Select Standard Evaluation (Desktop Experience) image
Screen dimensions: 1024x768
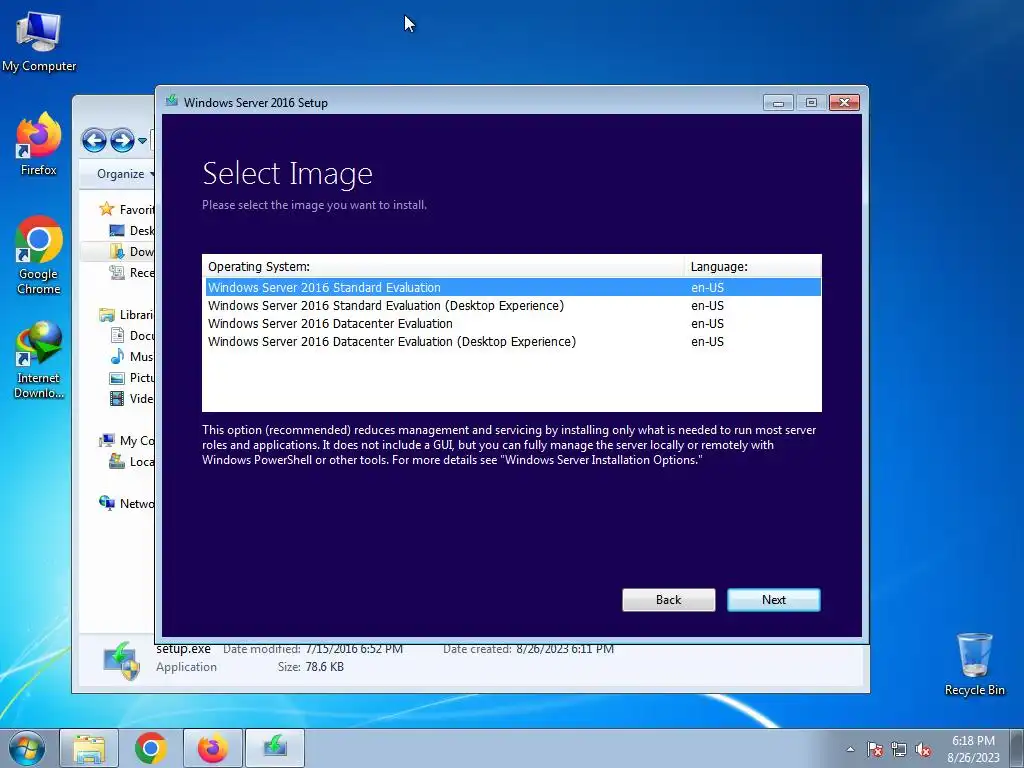pyautogui.click(x=513, y=306)
